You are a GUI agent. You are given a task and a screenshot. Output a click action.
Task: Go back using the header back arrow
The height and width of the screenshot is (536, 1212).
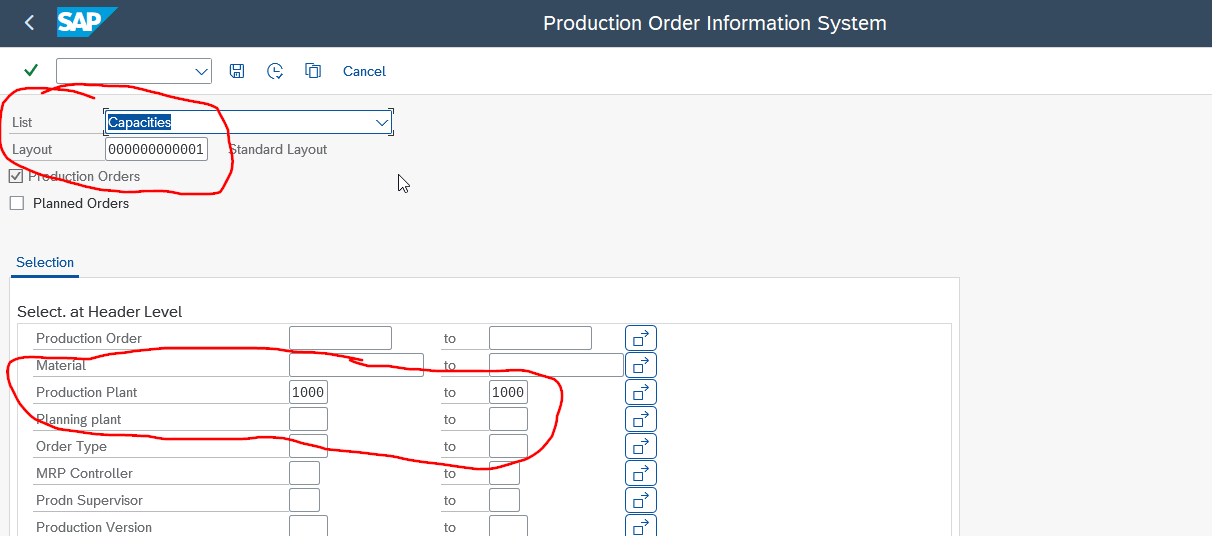tap(29, 22)
